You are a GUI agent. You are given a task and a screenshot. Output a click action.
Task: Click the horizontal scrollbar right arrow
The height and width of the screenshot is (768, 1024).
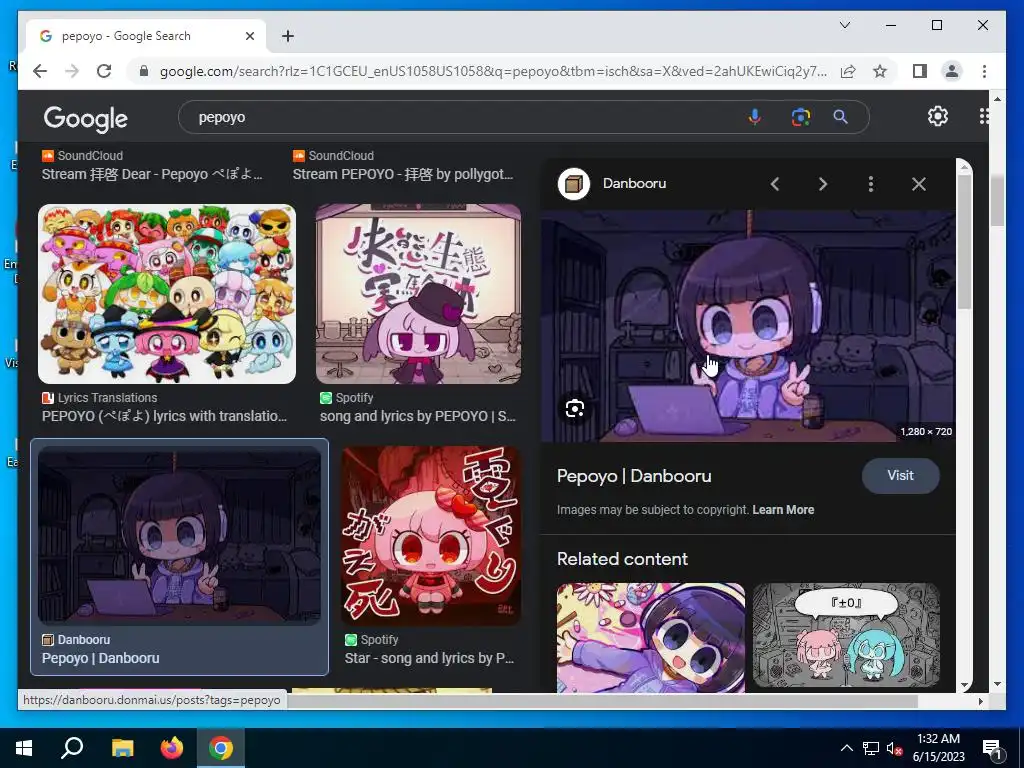pos(980,701)
